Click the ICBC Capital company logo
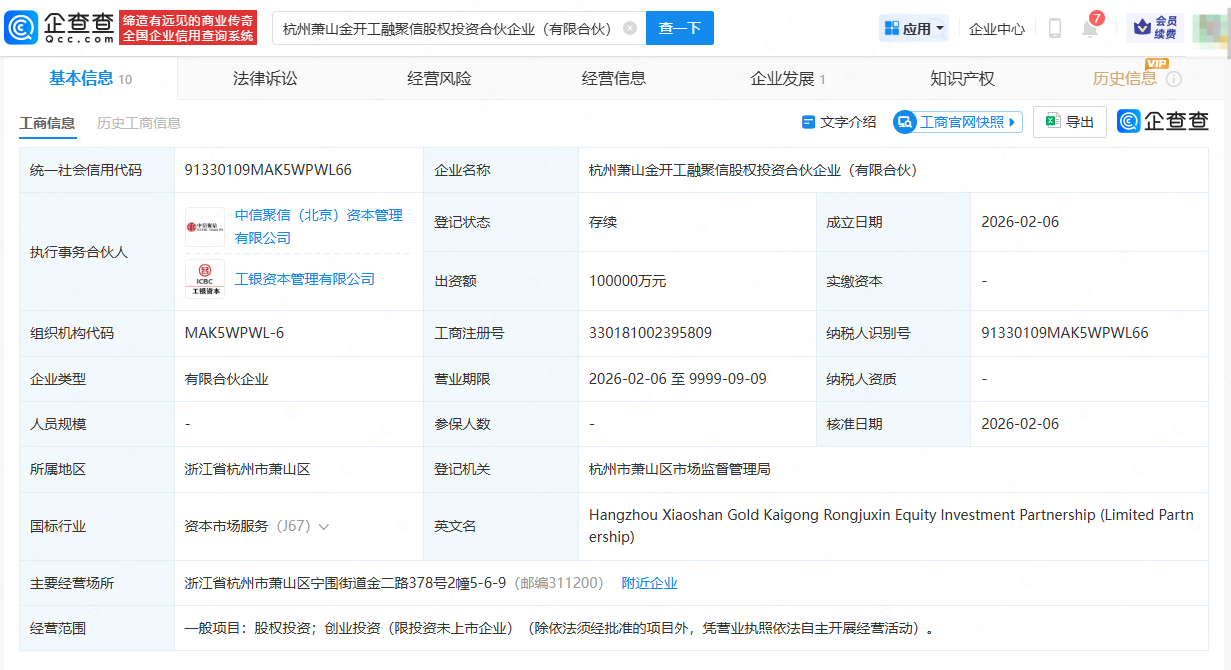 [x=205, y=278]
